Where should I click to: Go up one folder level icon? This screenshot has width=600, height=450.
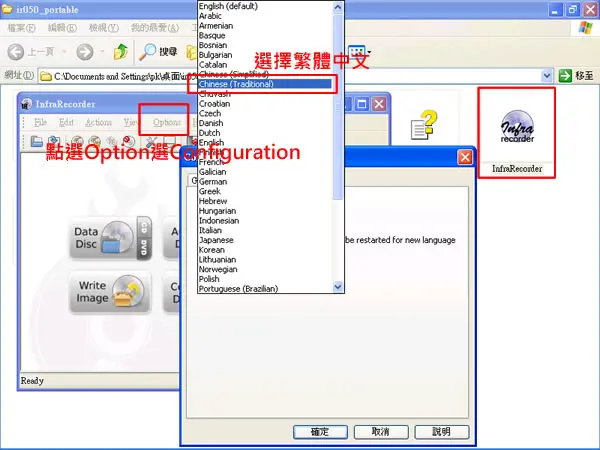121,52
